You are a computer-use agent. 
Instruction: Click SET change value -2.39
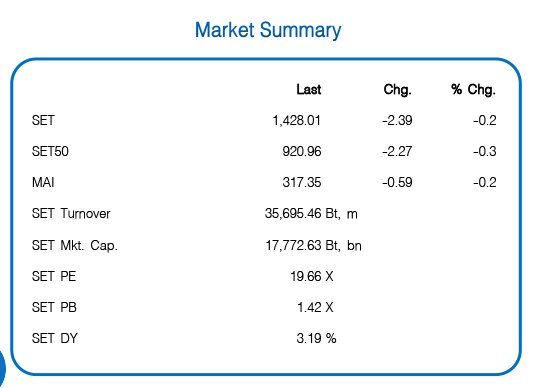coord(397,120)
